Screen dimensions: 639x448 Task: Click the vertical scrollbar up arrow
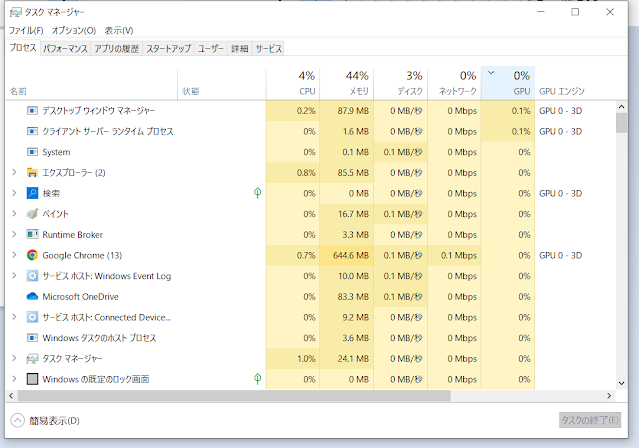pos(621,107)
